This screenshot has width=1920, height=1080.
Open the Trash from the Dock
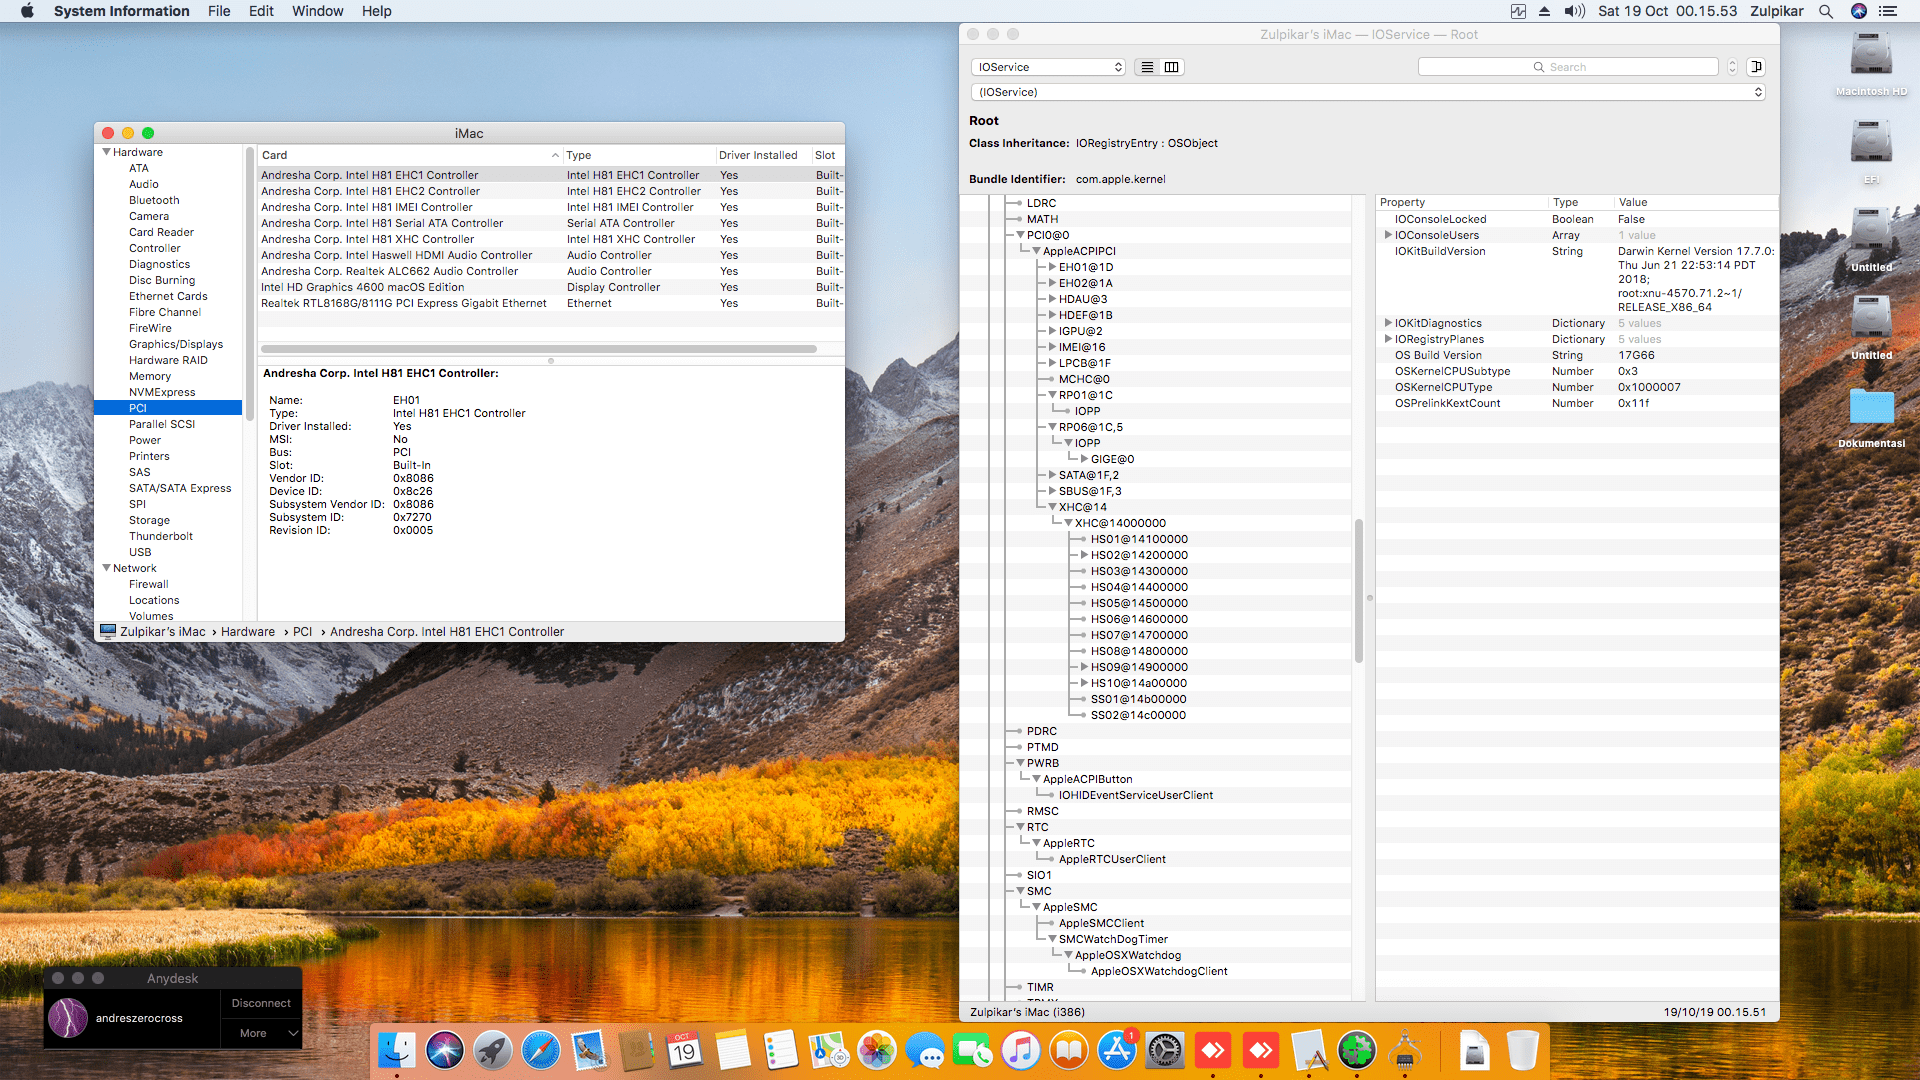(x=1525, y=1051)
